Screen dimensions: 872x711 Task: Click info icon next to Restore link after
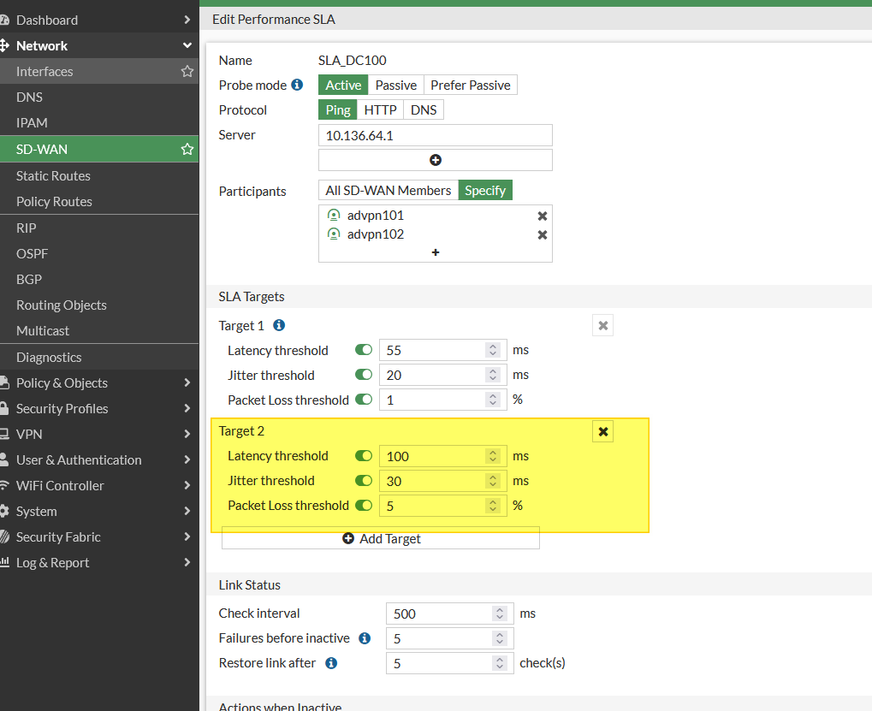[331, 663]
